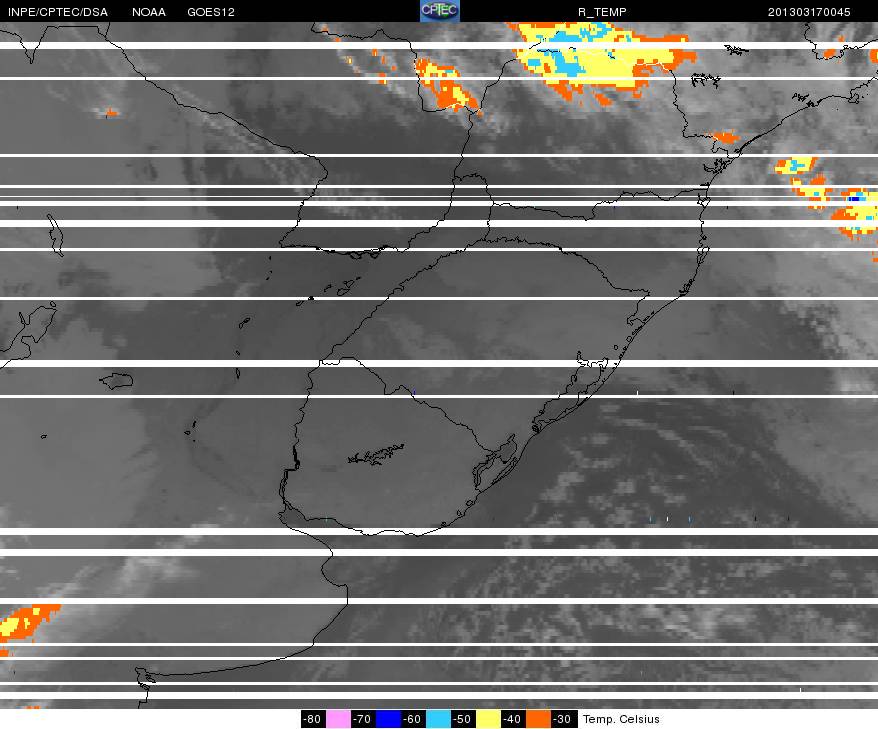Select the -50 legend value
878x729 pixels.
[463, 719]
